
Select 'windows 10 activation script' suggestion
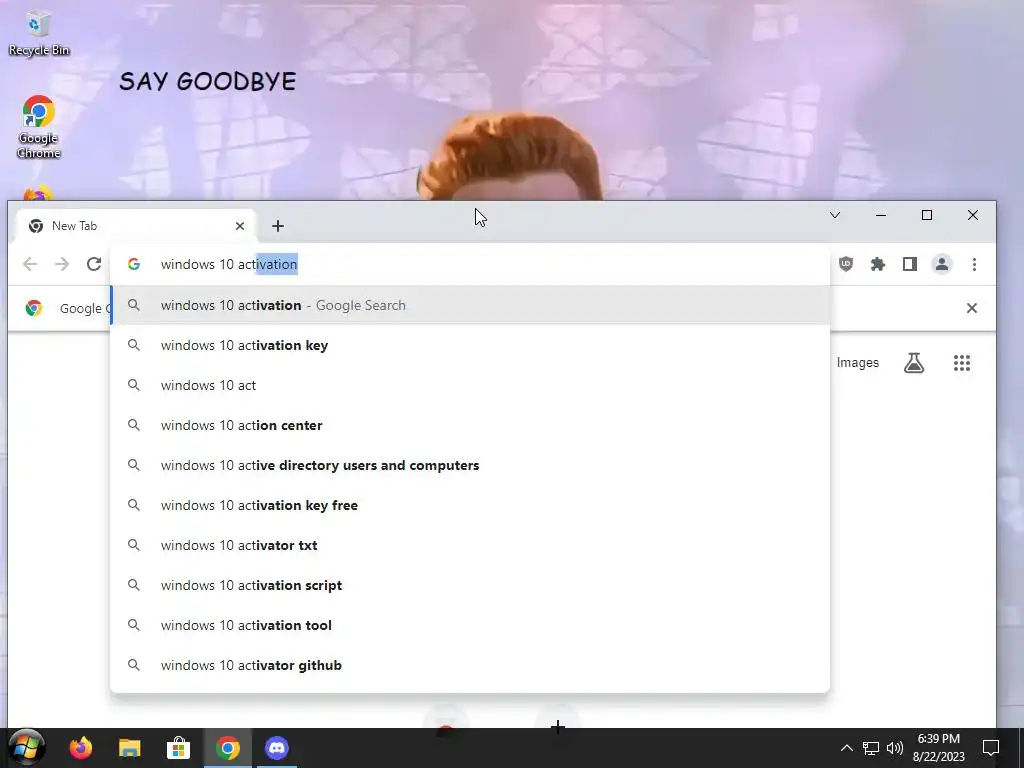[x=470, y=585]
